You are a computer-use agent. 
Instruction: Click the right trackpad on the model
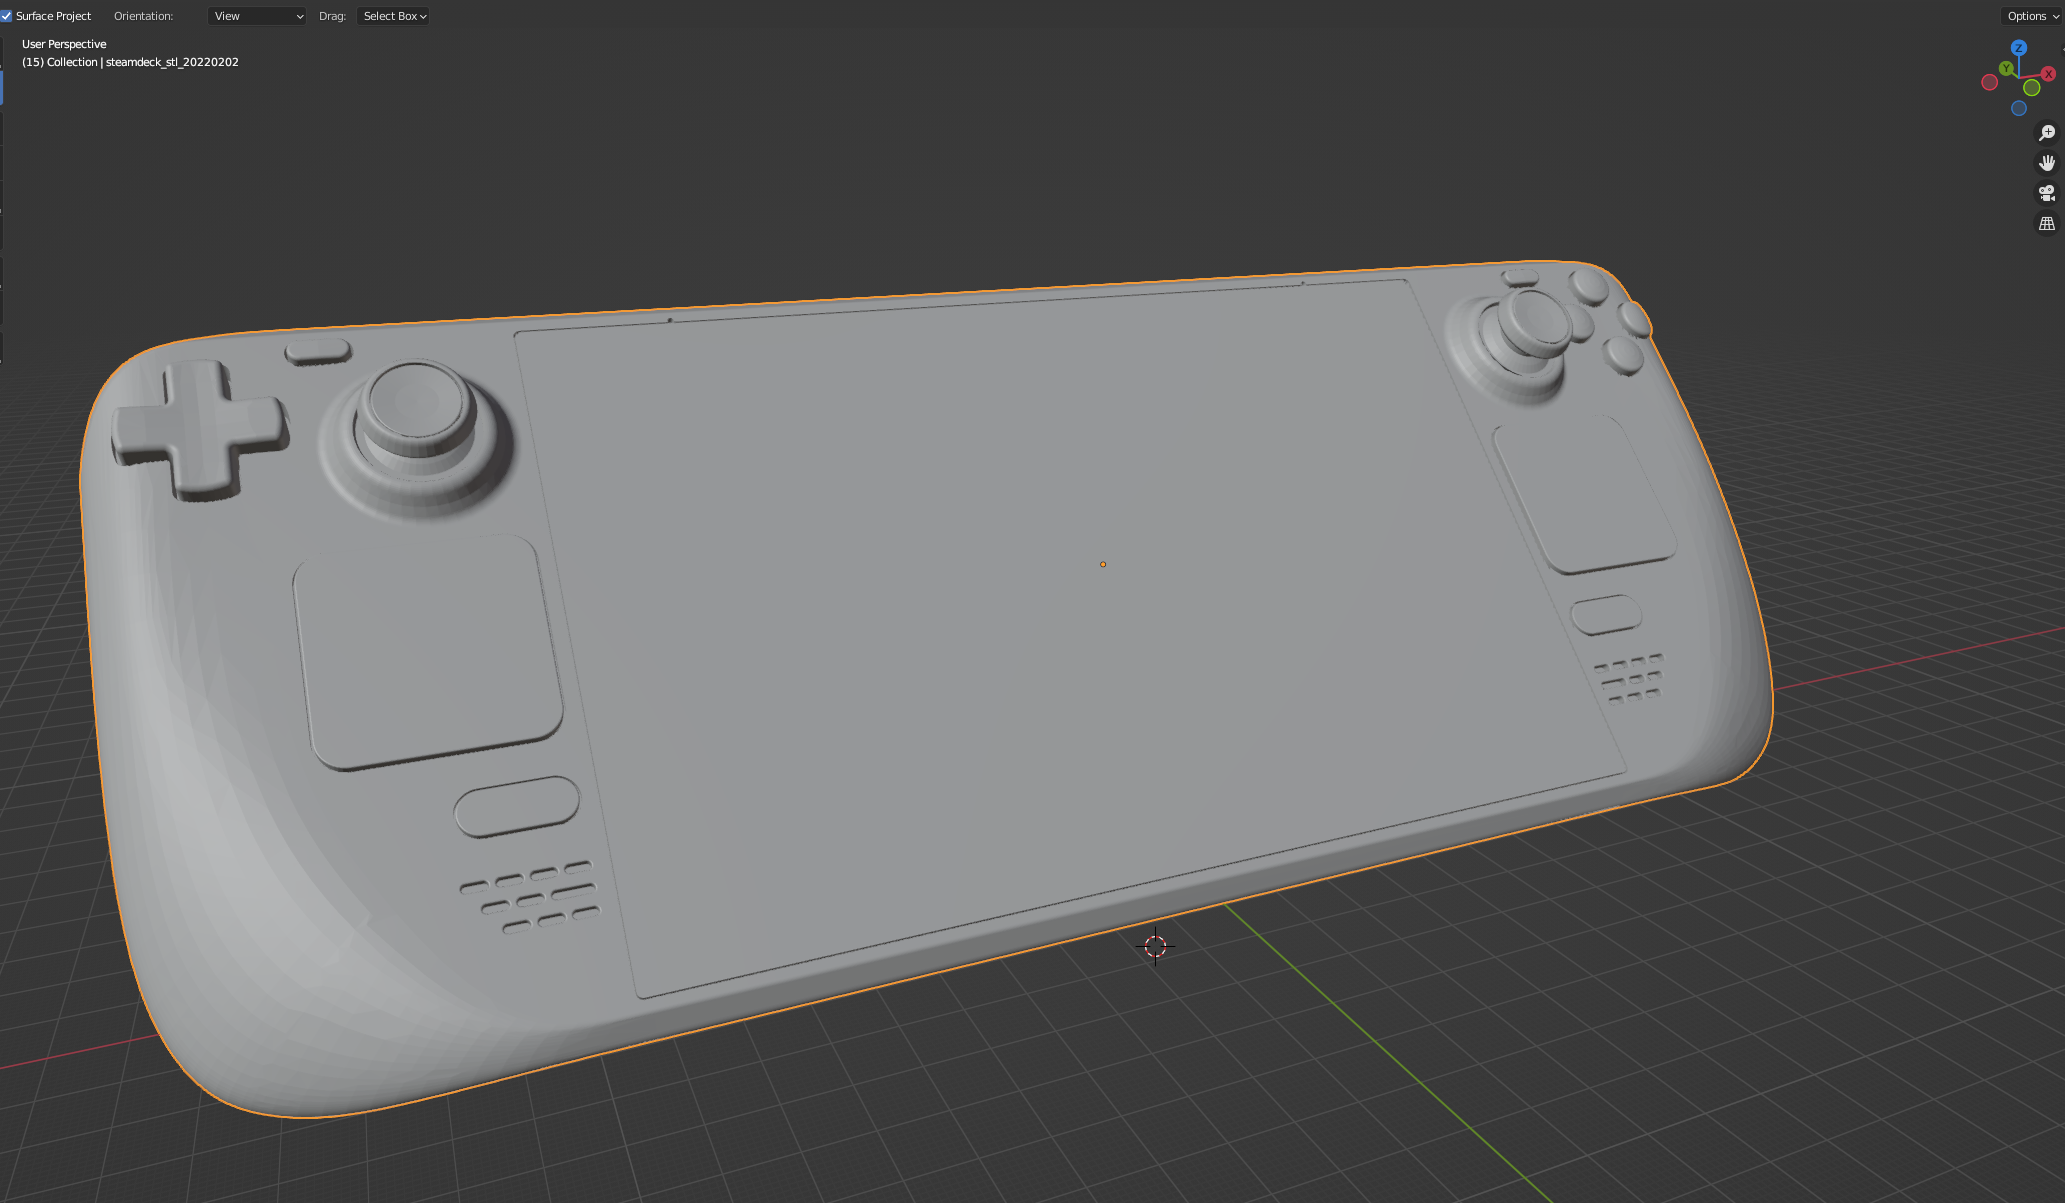(1583, 495)
